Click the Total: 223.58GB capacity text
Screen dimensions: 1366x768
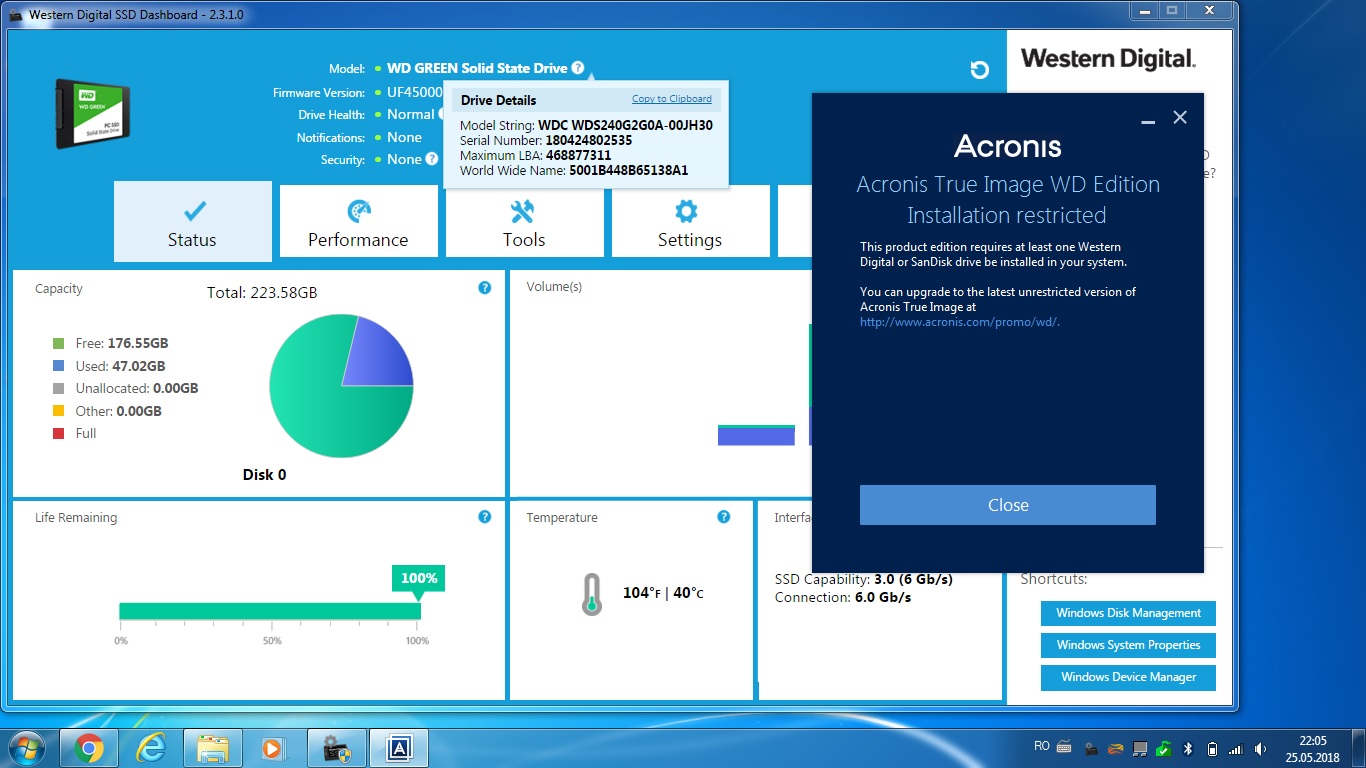click(x=262, y=293)
